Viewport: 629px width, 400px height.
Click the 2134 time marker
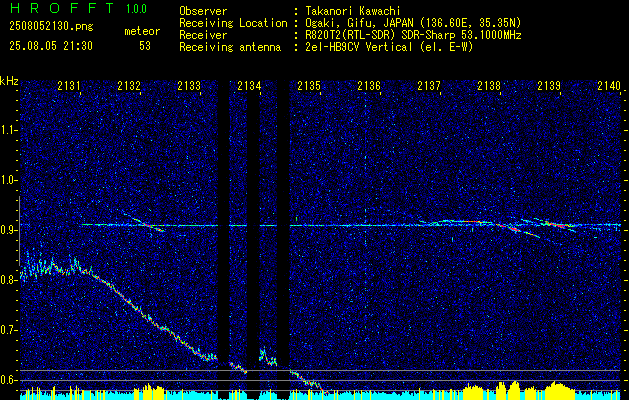click(x=249, y=85)
